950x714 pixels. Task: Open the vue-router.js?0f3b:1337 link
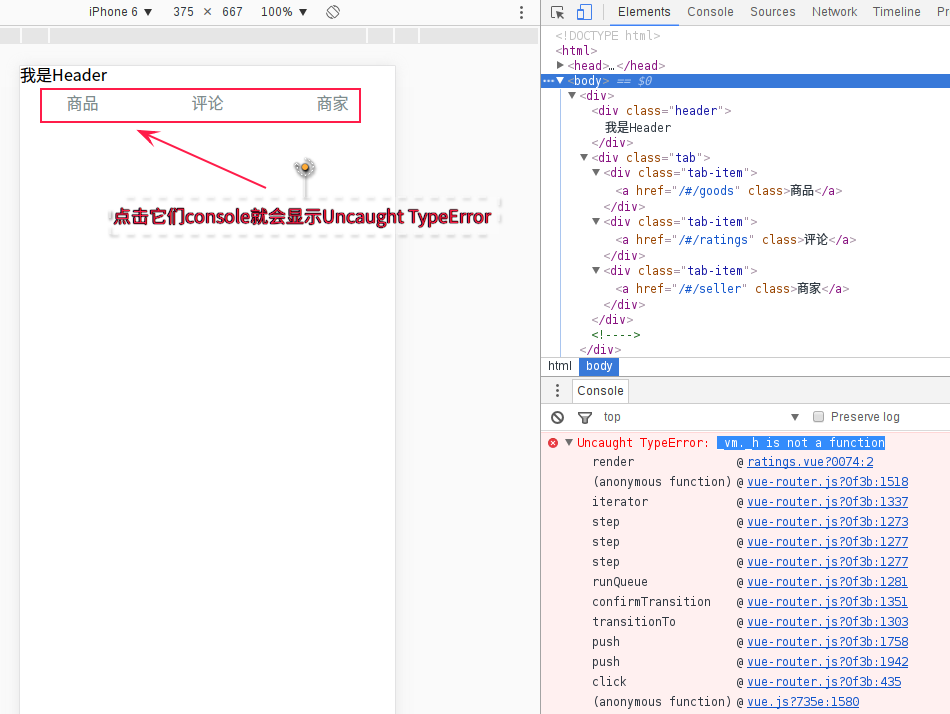[828, 502]
